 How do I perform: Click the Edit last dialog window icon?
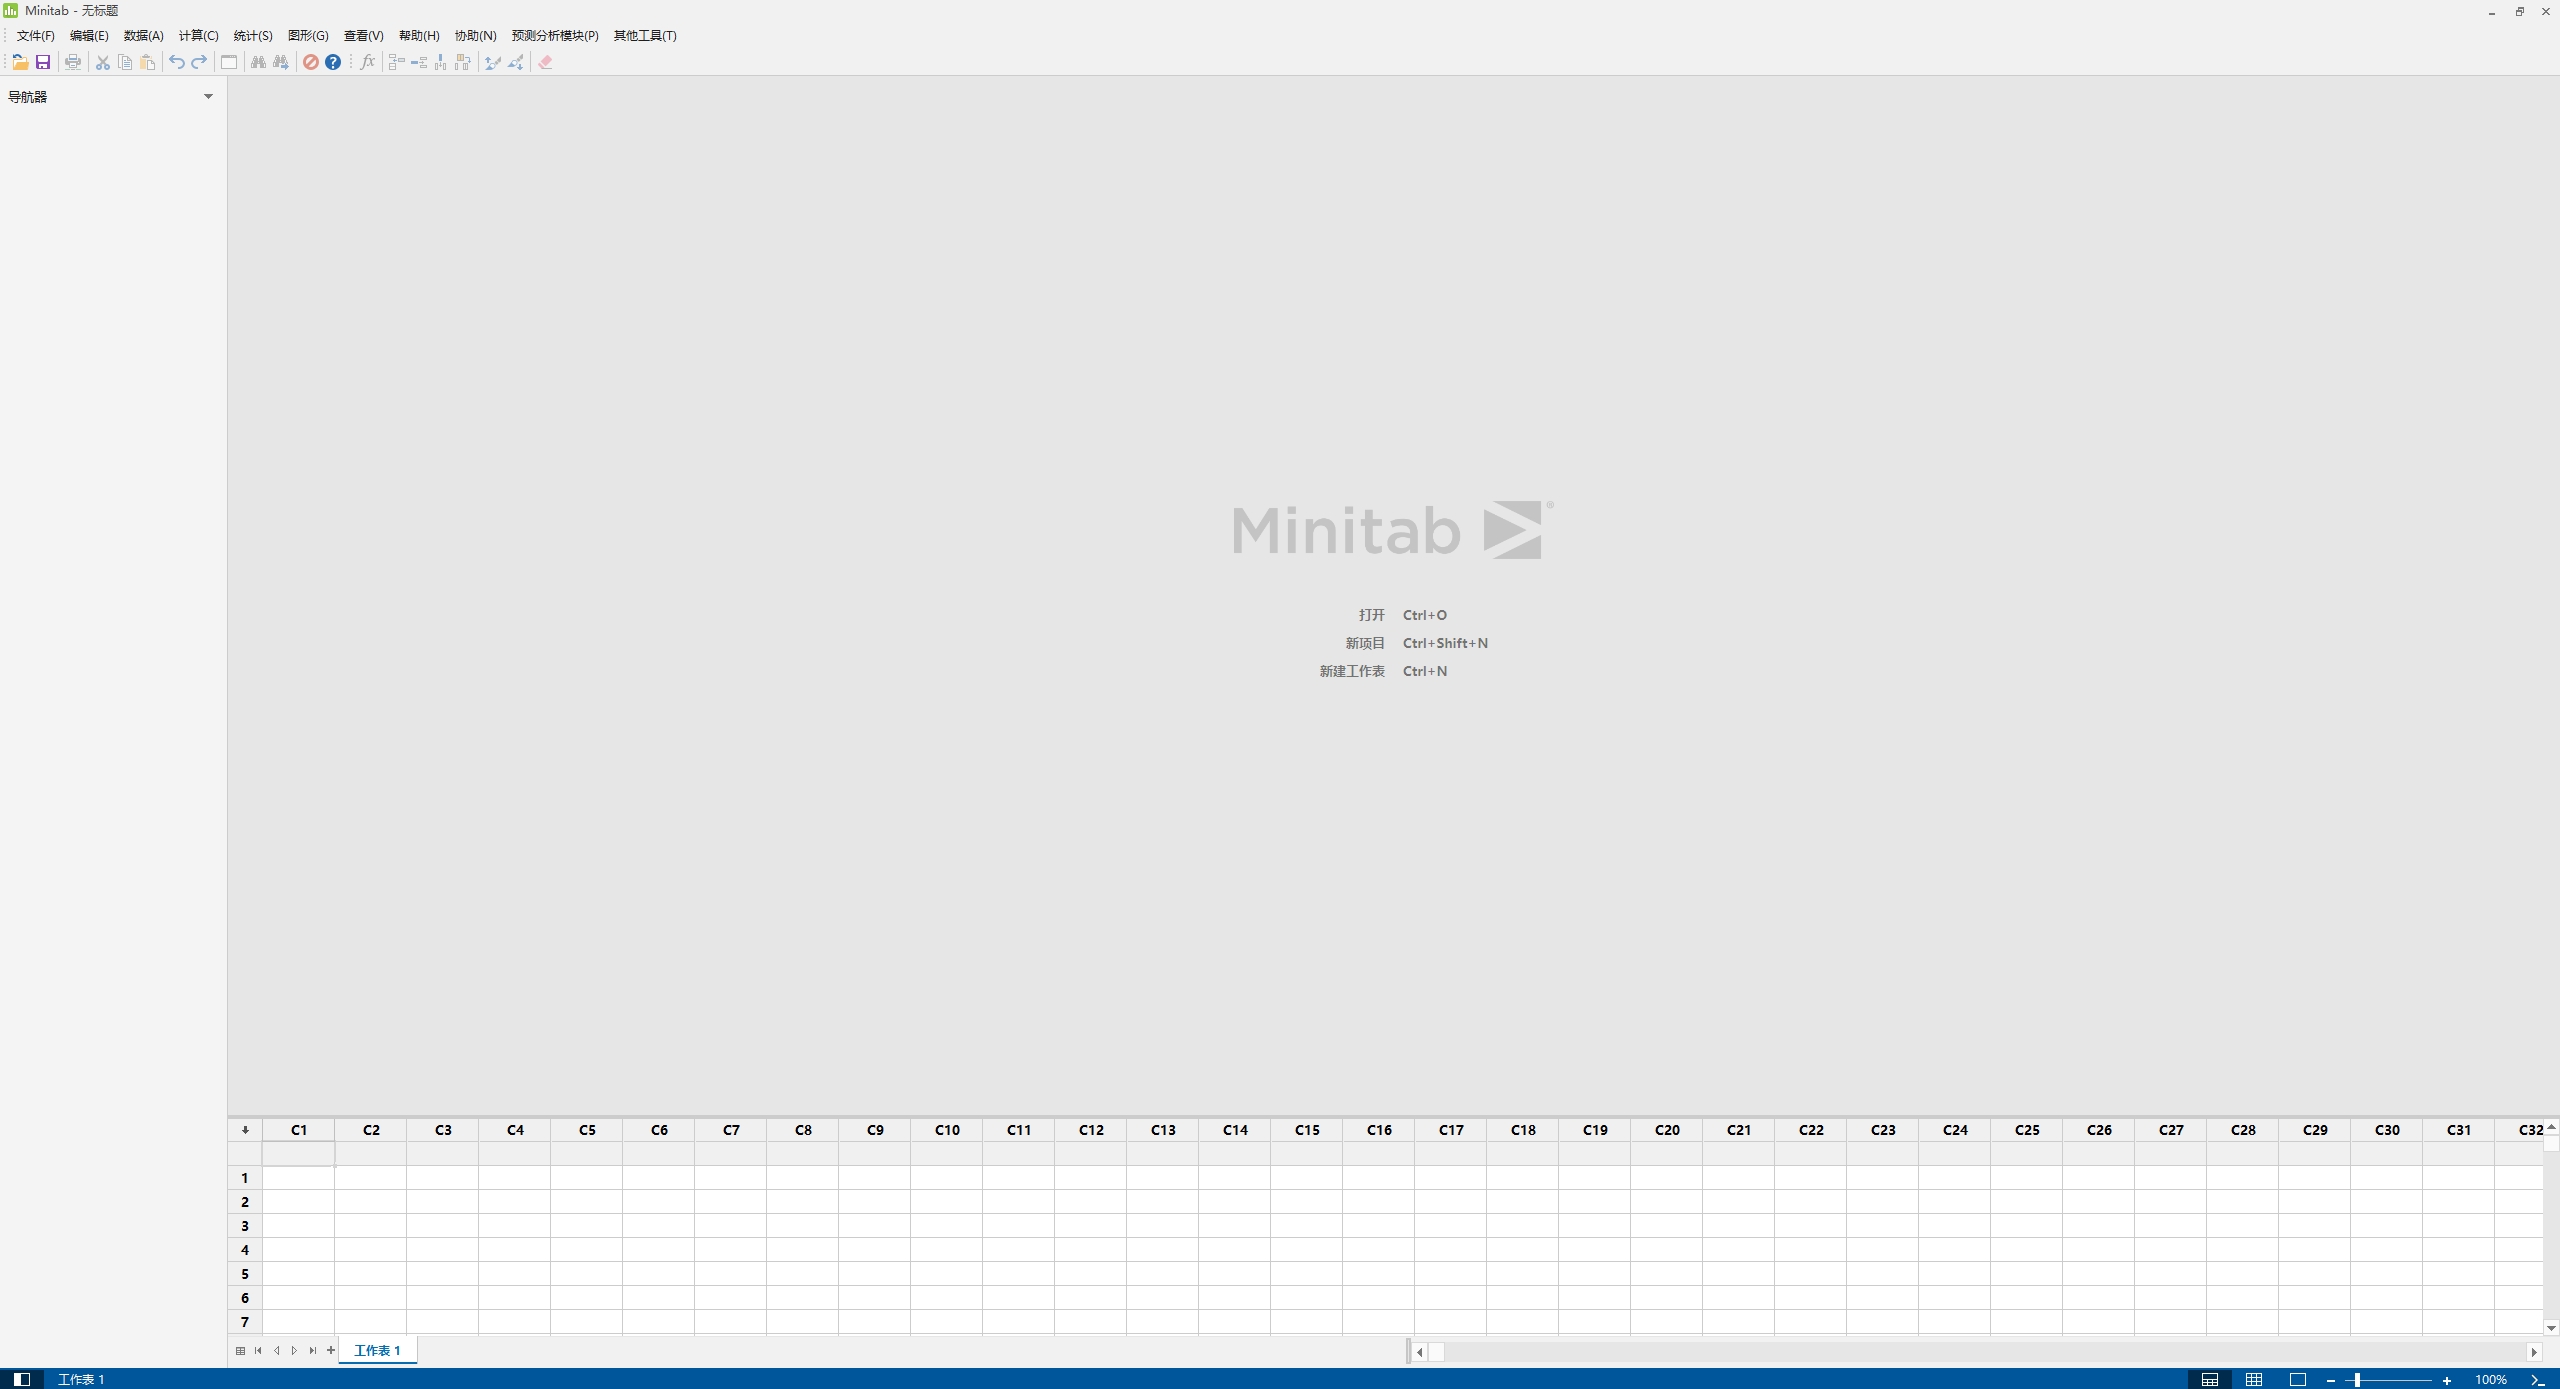pos(229,62)
